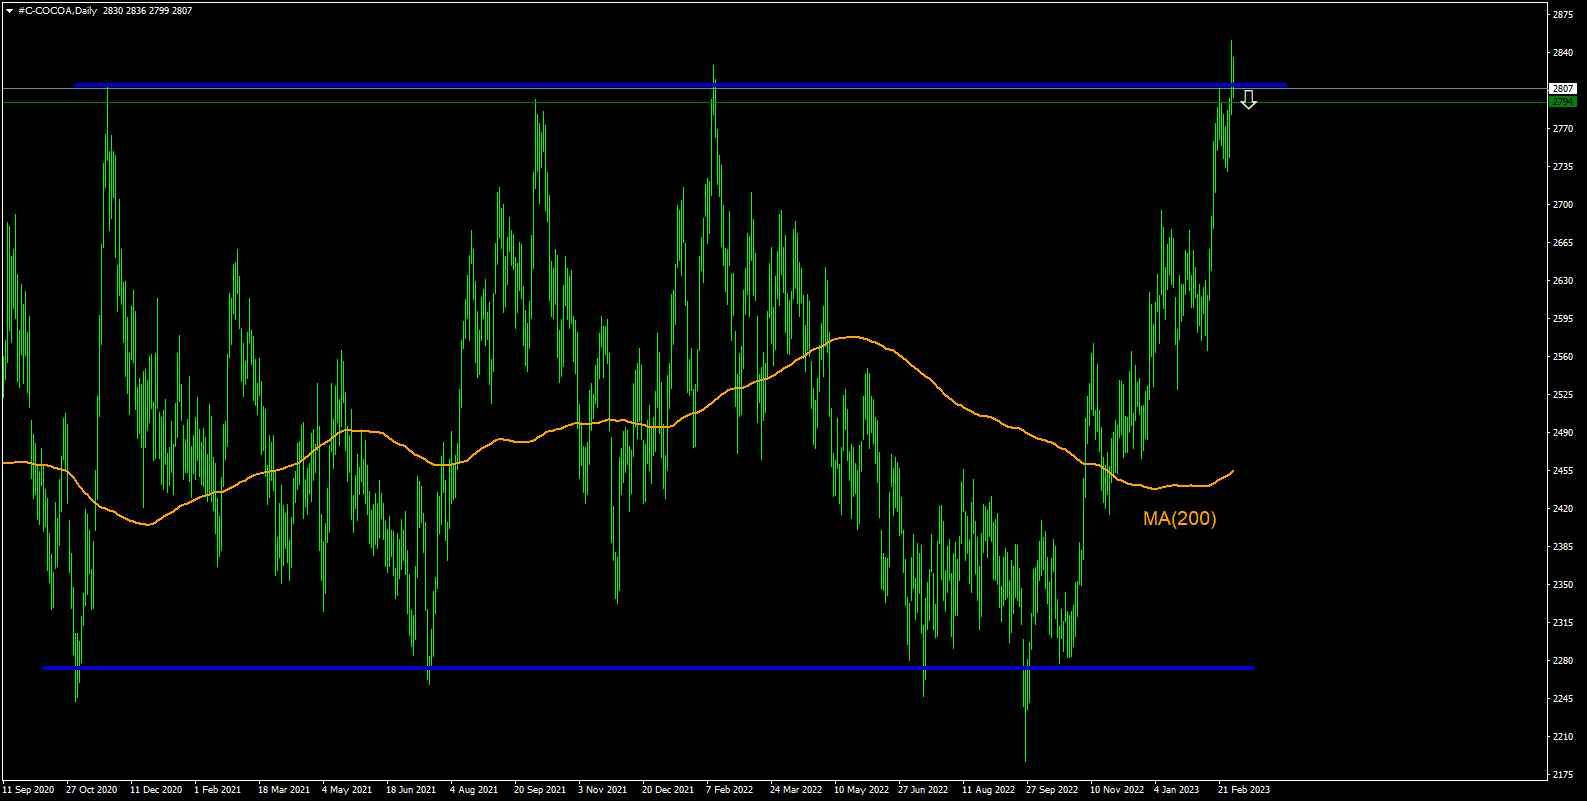Open the chart dropdown triangle beside #C-COCOA

click(x=9, y=11)
